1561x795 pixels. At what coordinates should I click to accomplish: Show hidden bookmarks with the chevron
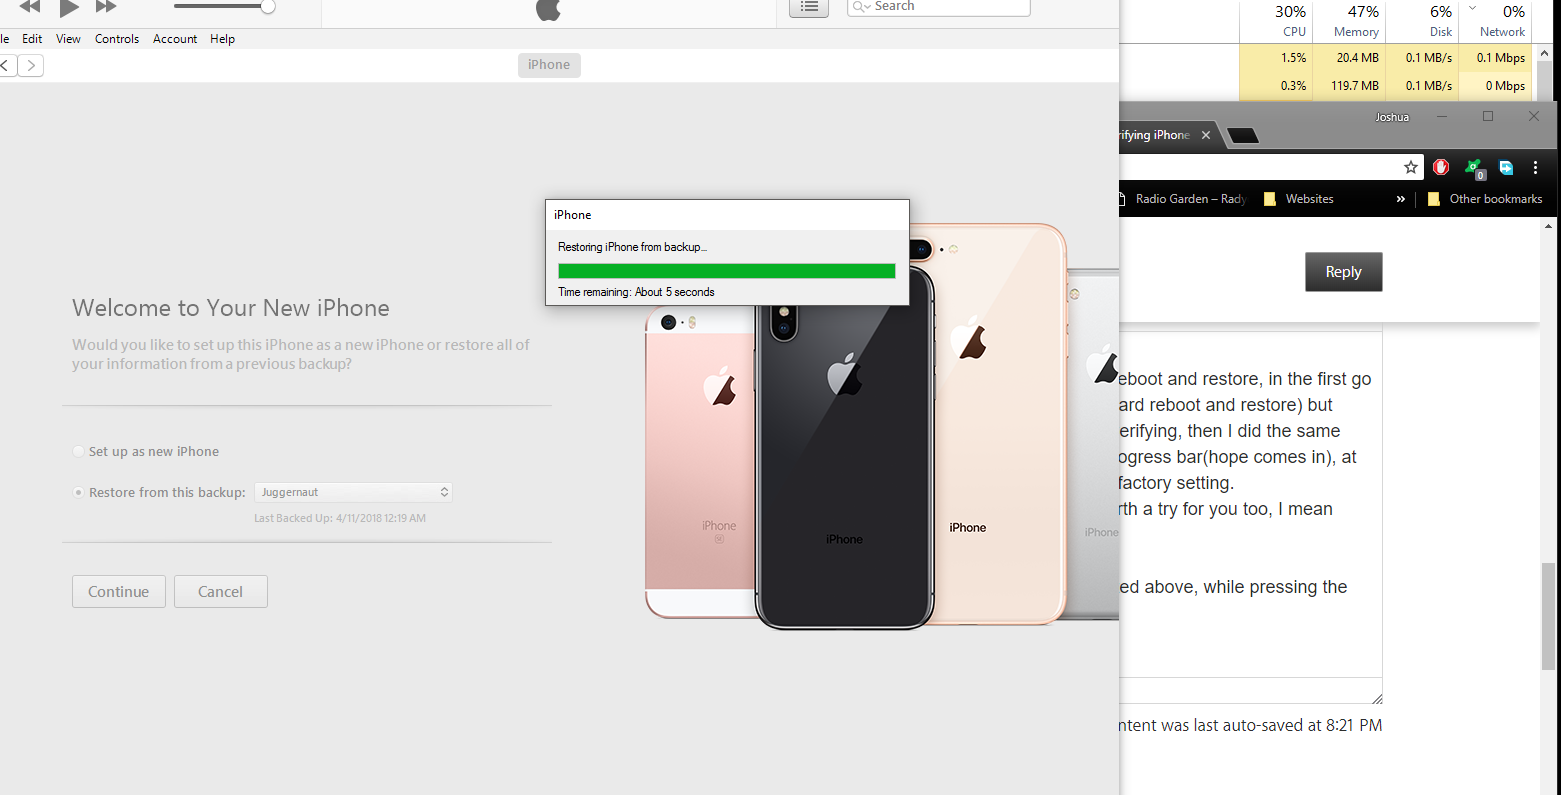[1401, 199]
